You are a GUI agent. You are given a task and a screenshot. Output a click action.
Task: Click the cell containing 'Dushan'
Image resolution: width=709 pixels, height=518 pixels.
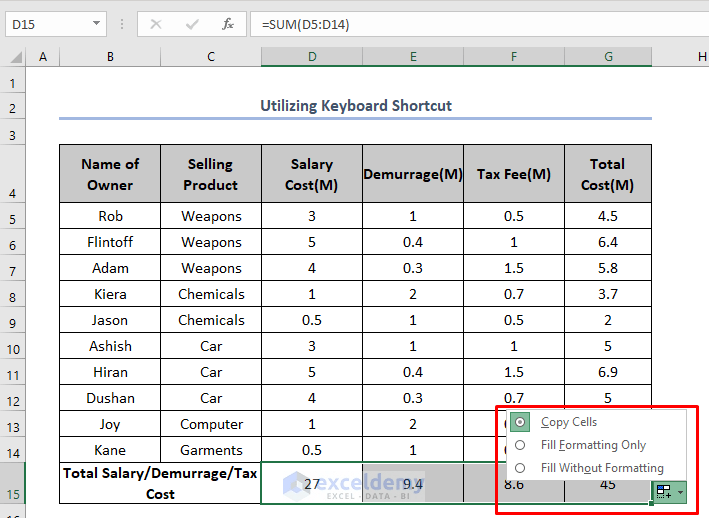point(110,398)
